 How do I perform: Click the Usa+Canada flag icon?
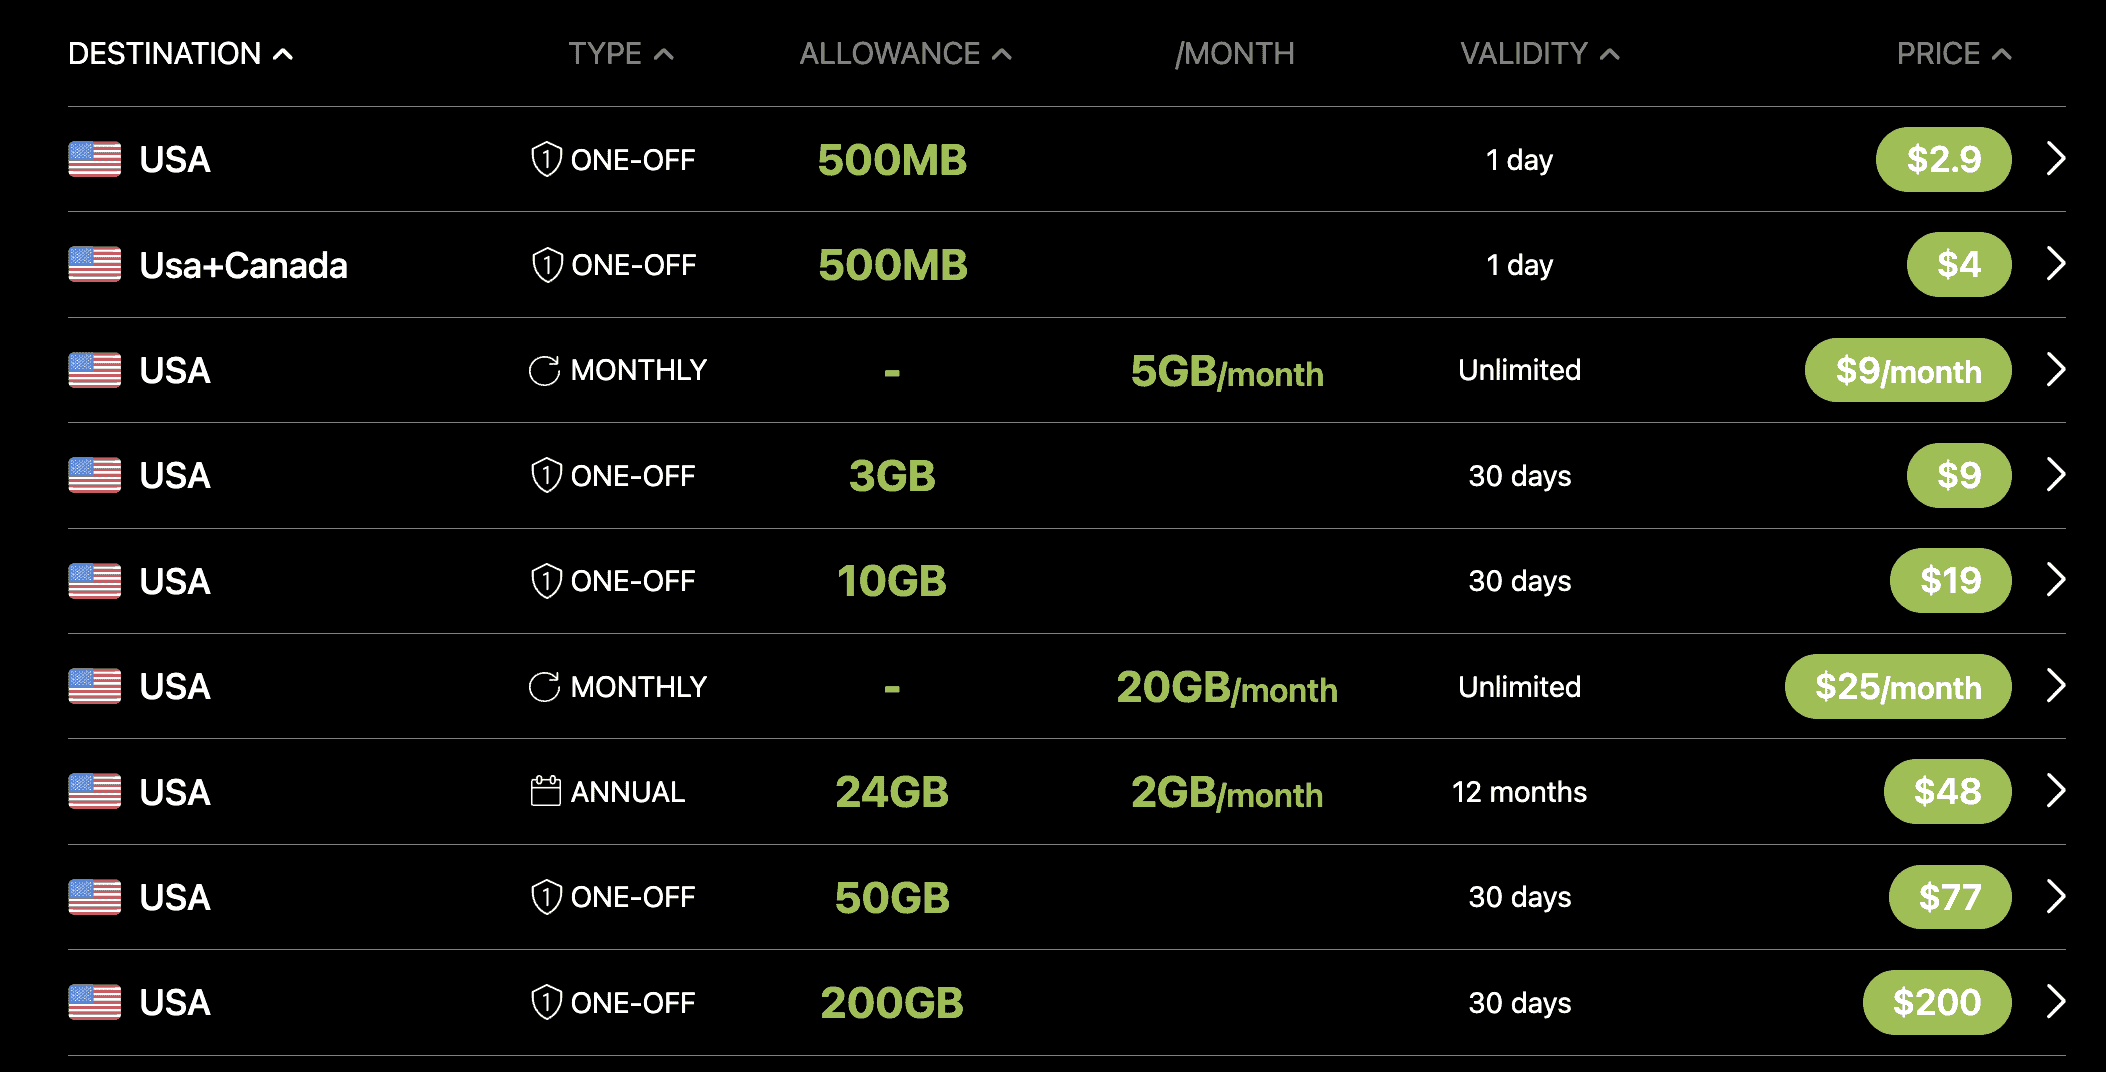(x=95, y=265)
